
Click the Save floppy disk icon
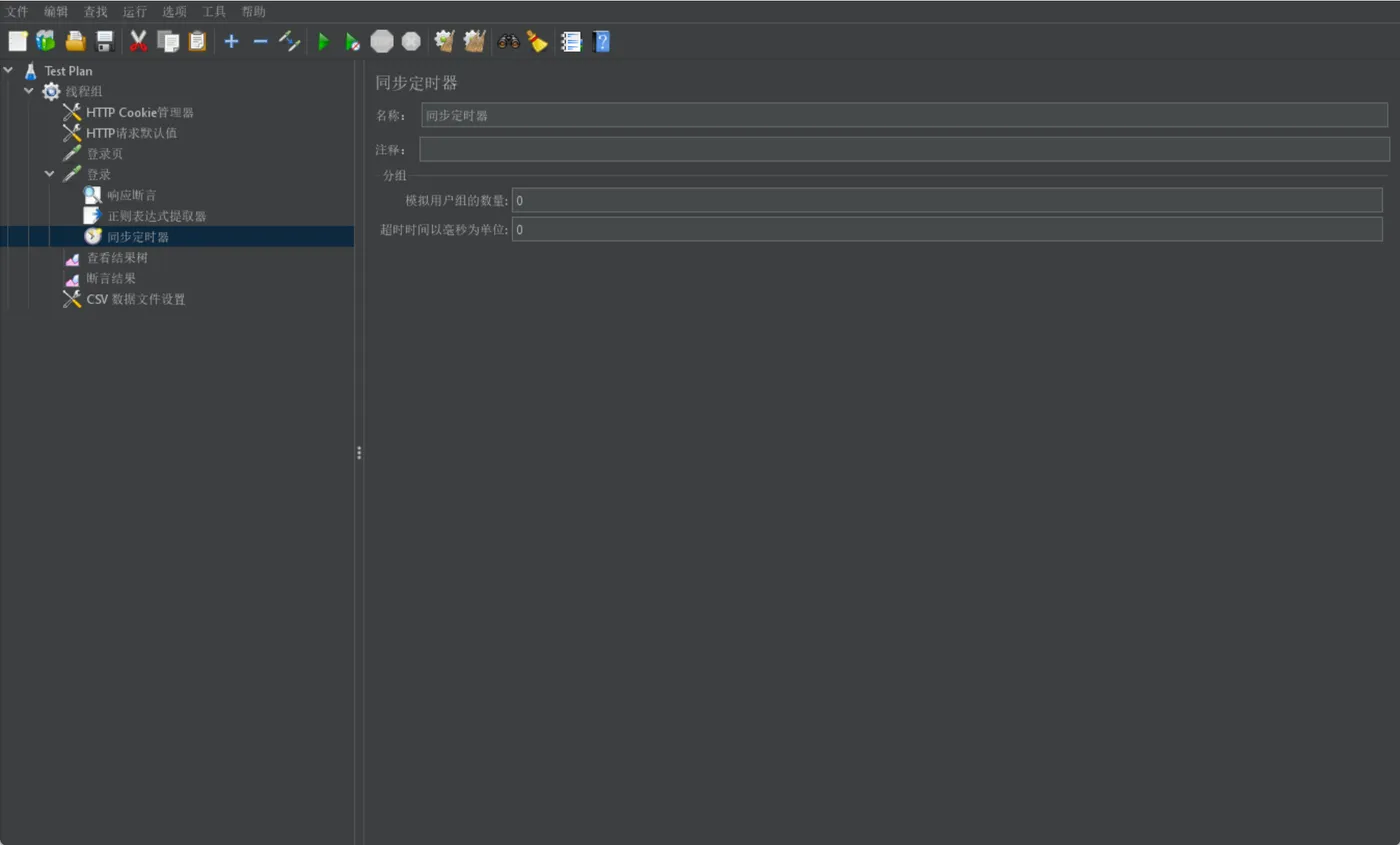click(x=104, y=41)
